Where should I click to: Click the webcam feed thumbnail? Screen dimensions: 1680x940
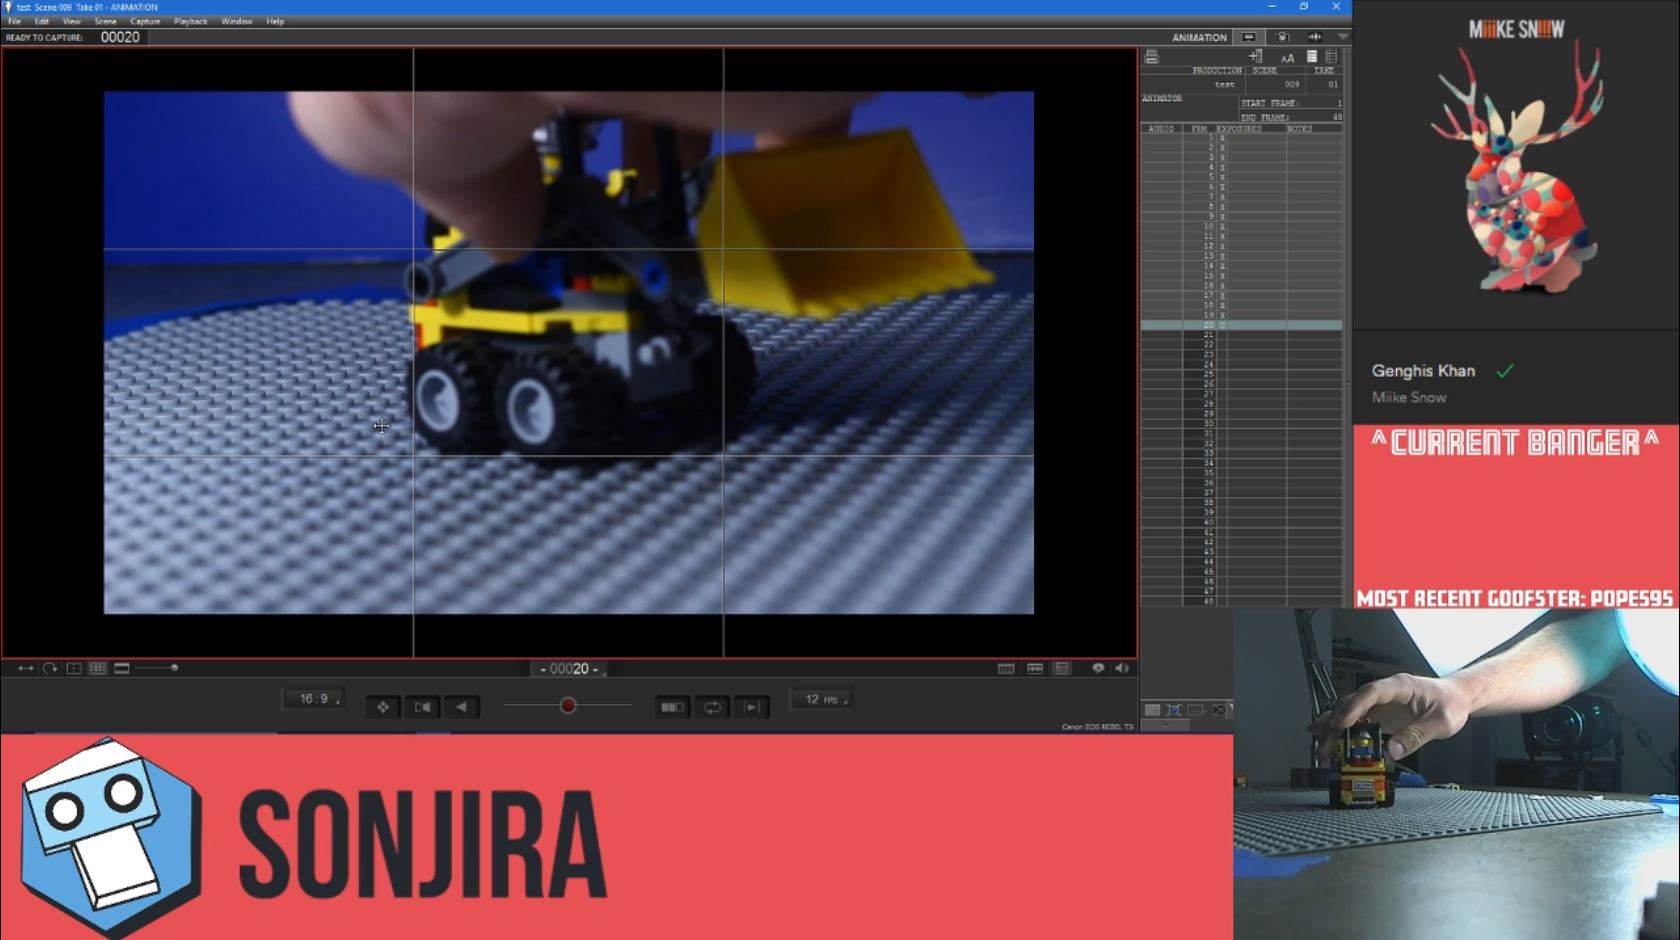[x=1456, y=774]
